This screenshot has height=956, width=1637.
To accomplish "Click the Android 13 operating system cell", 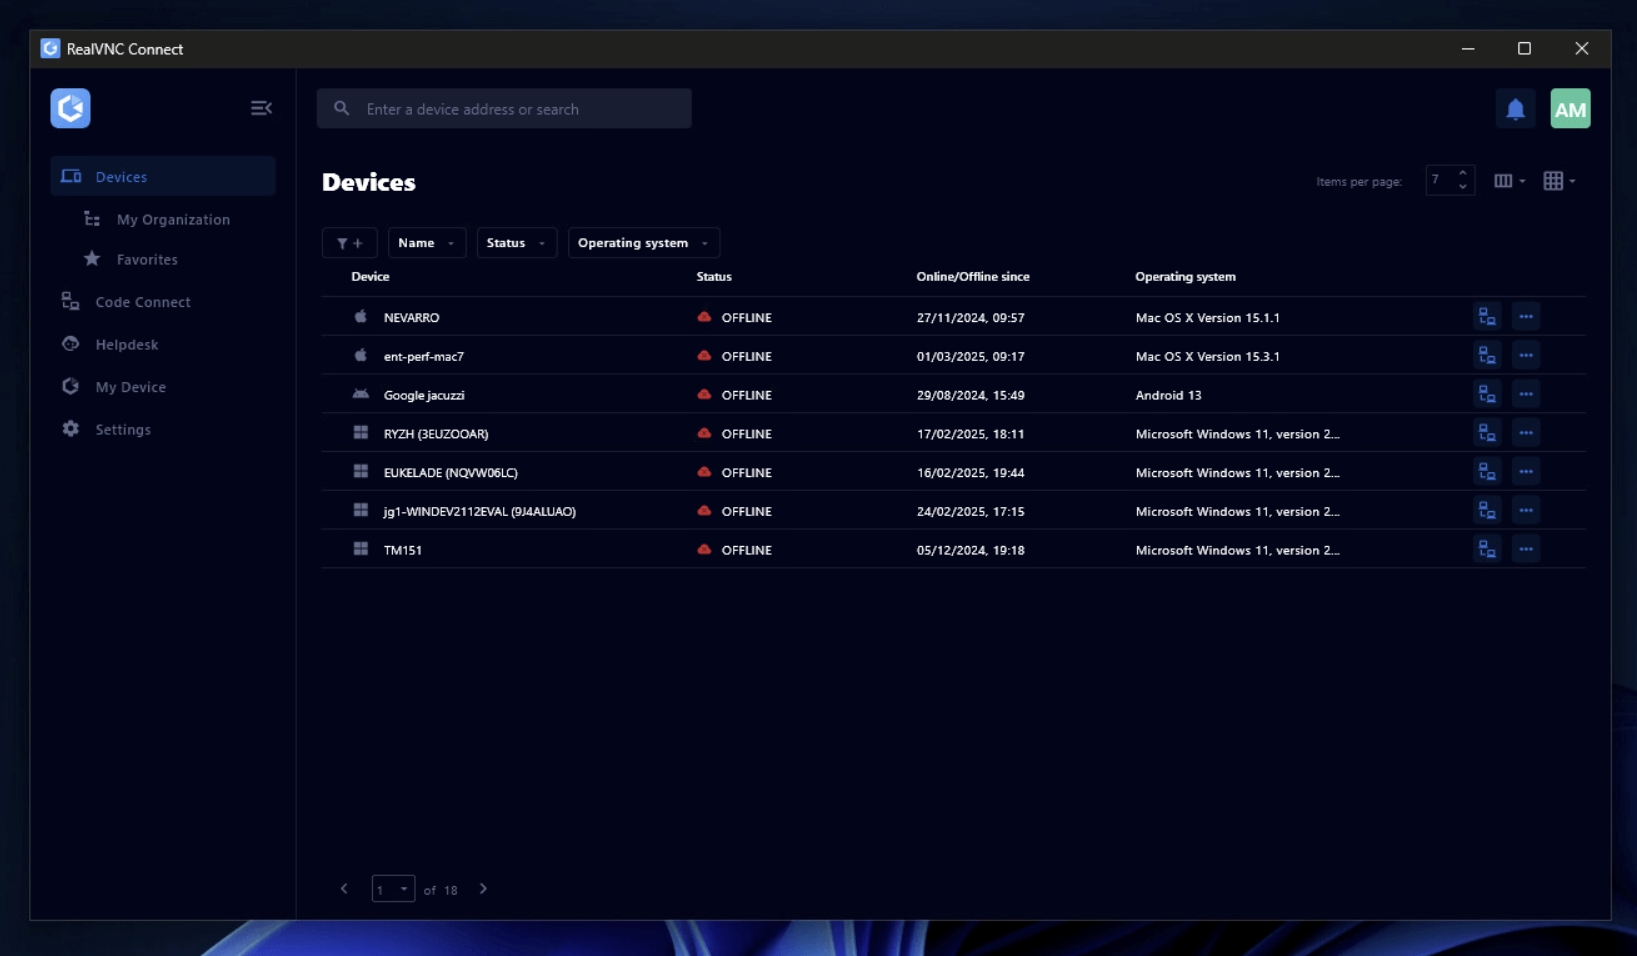I will (1168, 395).
